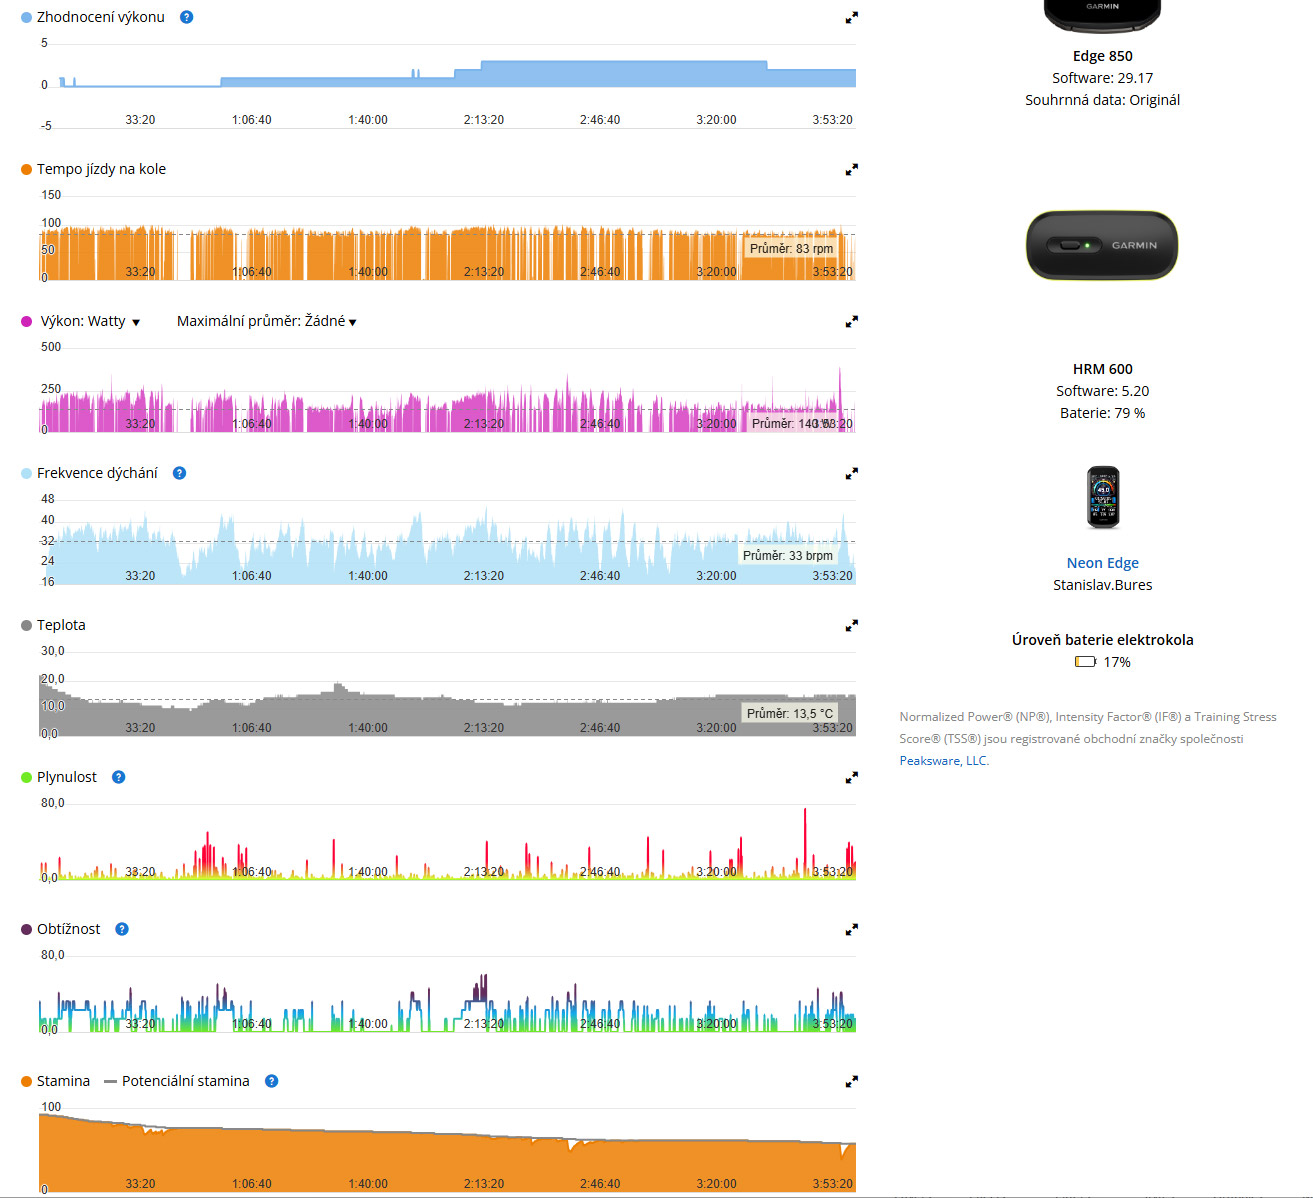Expand the Plynulost chart
Viewport: 1313px width, 1198px height.
[851, 778]
